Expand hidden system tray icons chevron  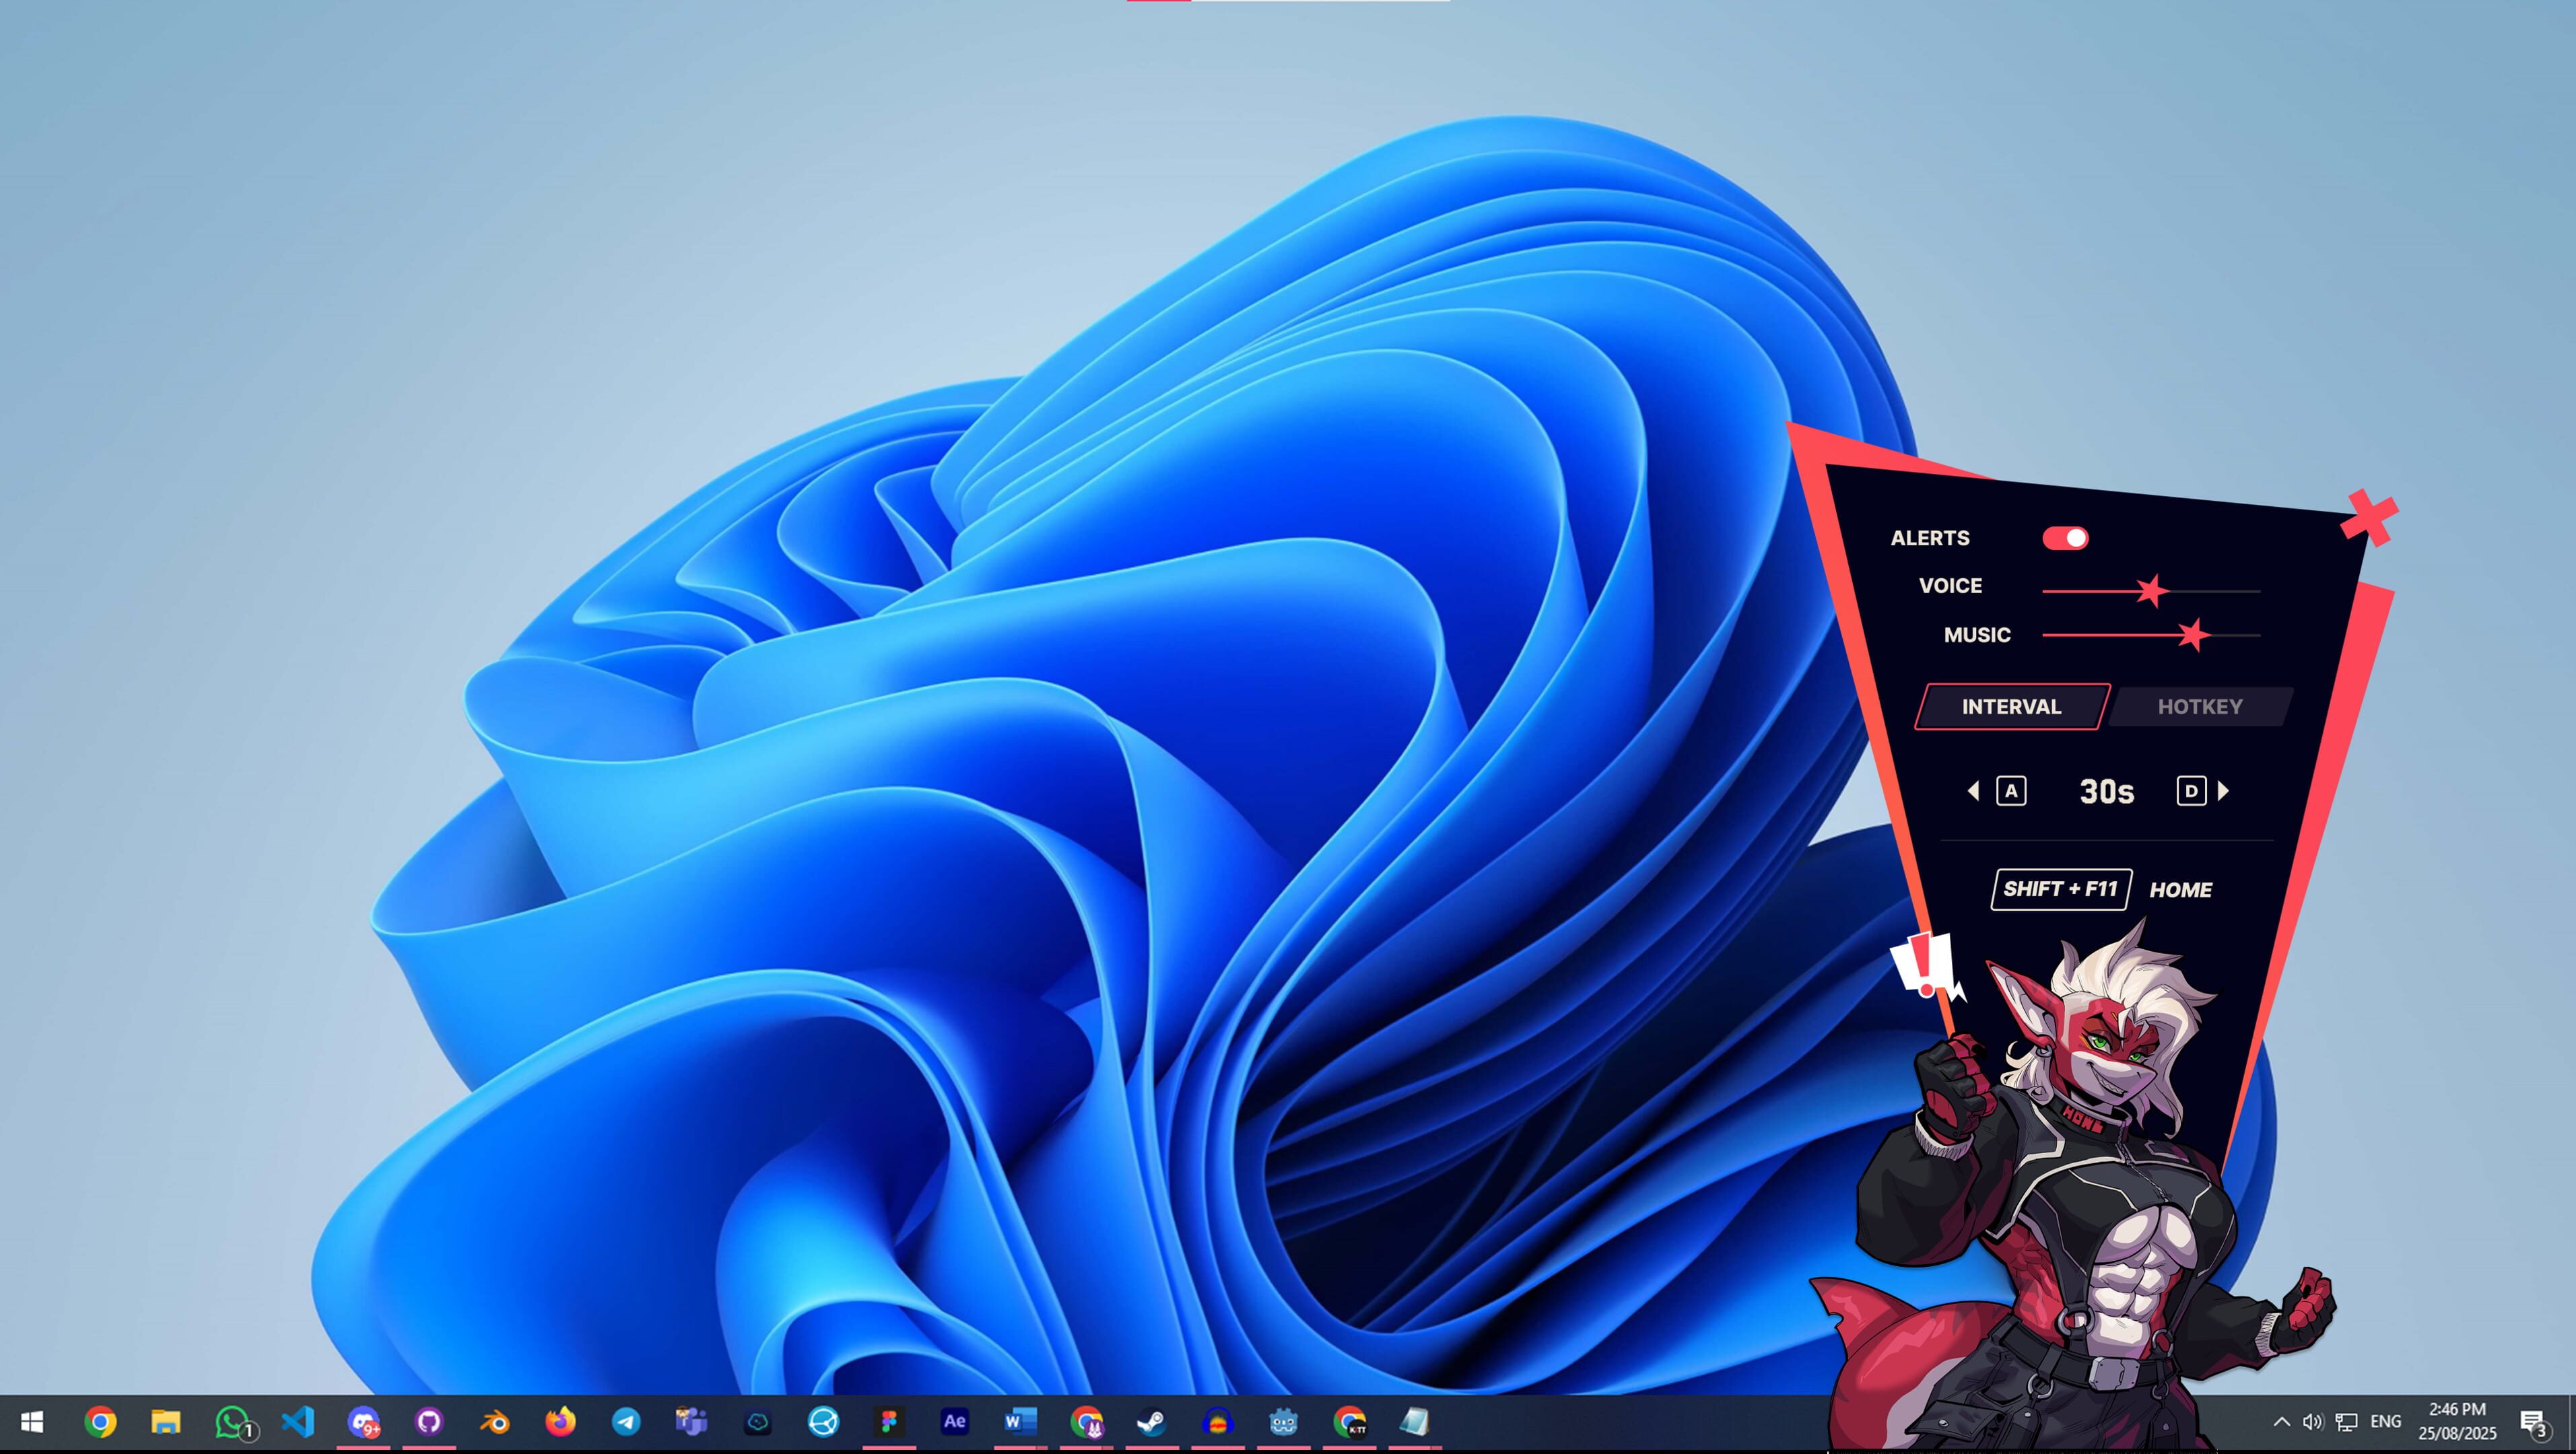(2281, 1421)
